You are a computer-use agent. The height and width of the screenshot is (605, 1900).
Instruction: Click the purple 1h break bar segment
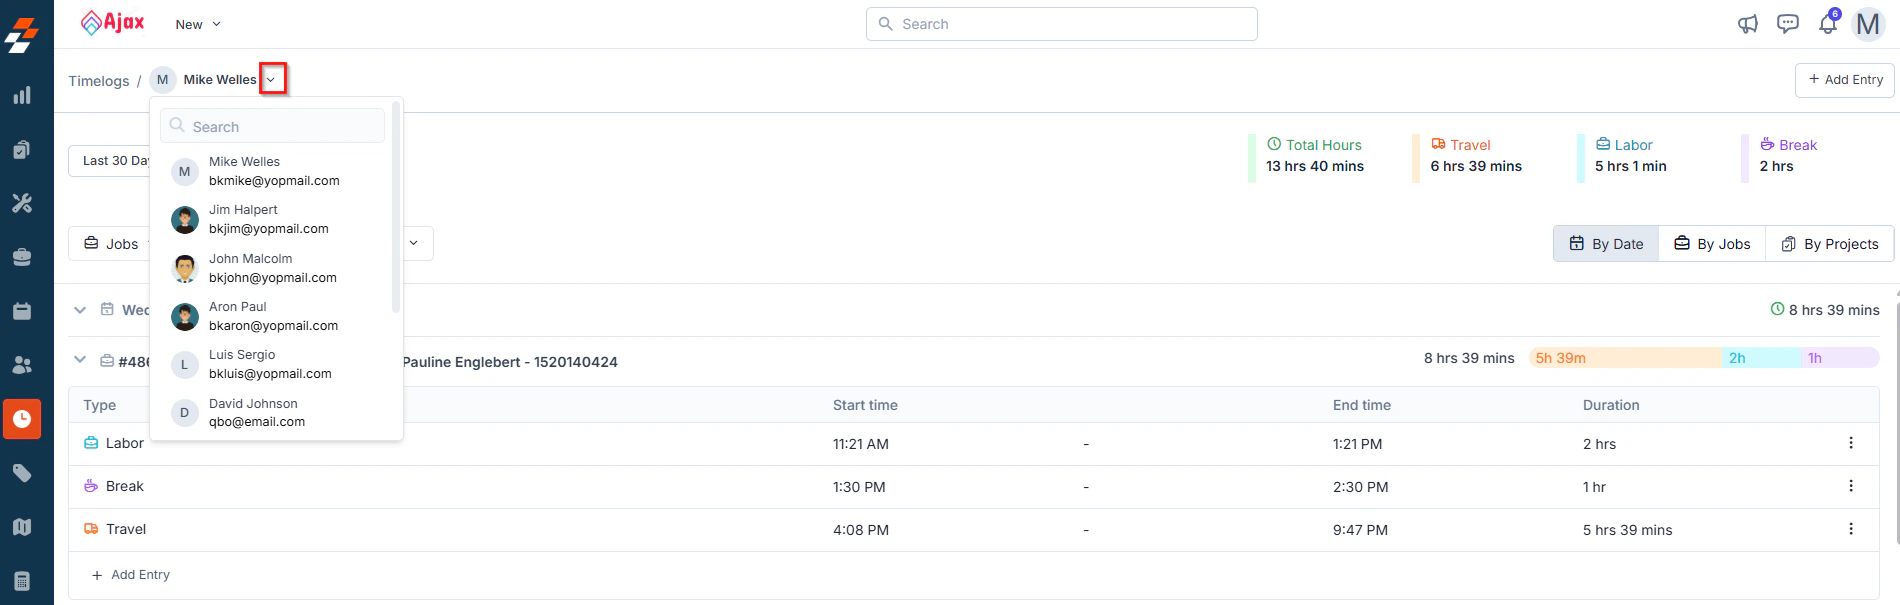tap(1840, 358)
